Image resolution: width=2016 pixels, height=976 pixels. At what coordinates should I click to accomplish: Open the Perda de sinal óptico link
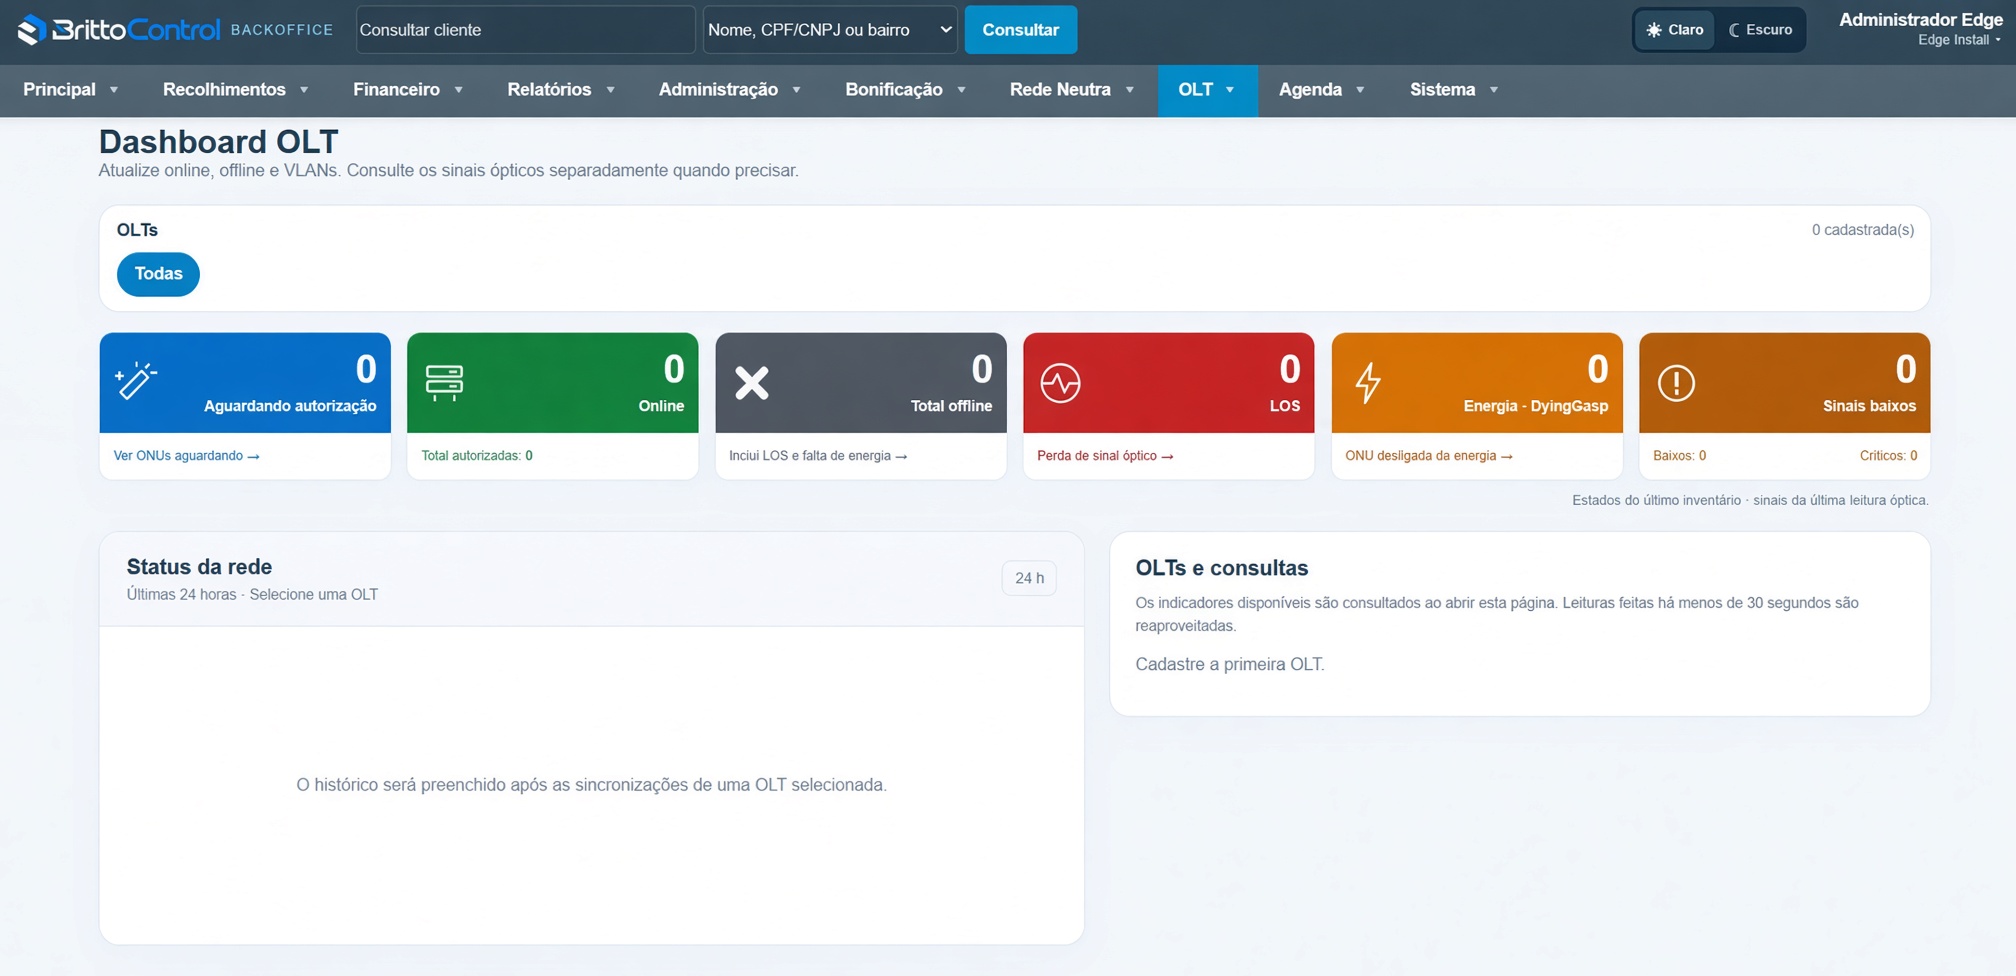[x=1105, y=456]
